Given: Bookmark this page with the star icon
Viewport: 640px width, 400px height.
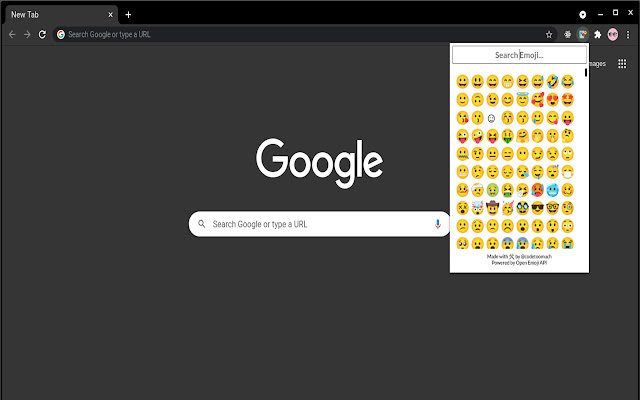Looking at the screenshot, I should tap(549, 35).
